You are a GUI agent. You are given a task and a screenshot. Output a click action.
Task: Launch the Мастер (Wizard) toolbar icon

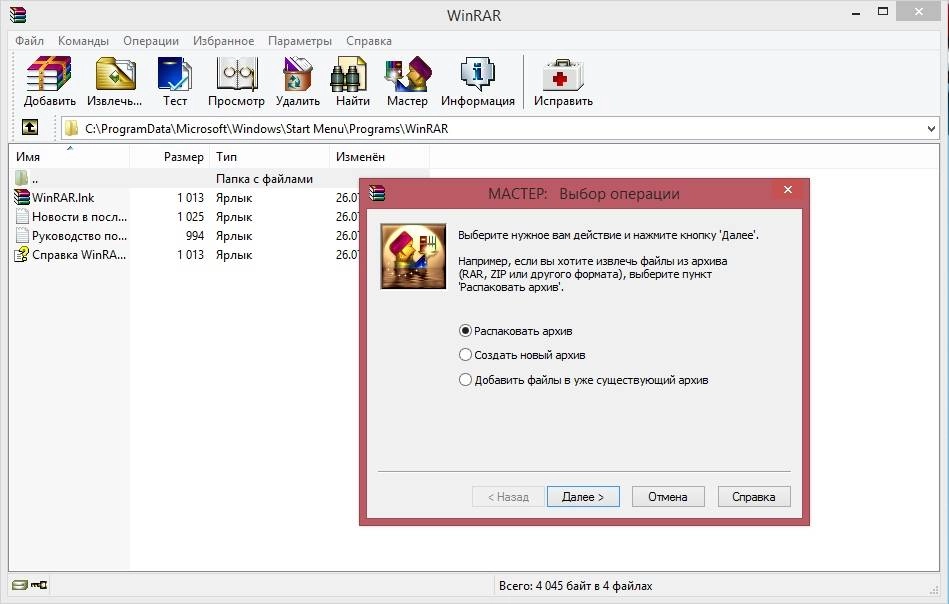click(408, 74)
